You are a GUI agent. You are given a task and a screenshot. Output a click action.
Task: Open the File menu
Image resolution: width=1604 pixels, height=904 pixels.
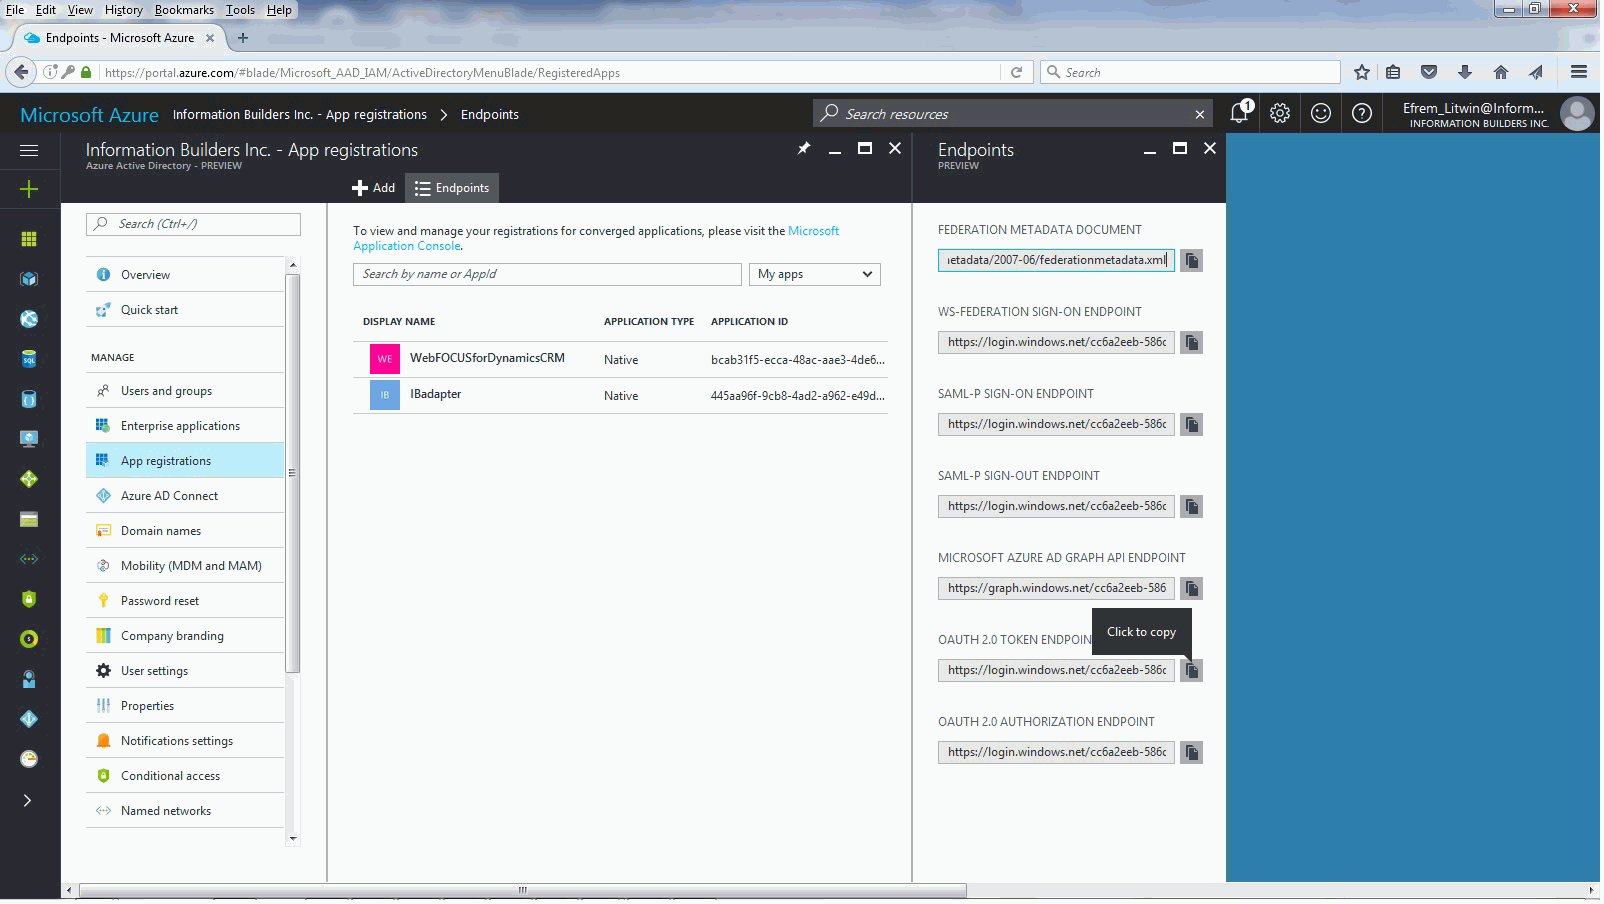point(15,10)
